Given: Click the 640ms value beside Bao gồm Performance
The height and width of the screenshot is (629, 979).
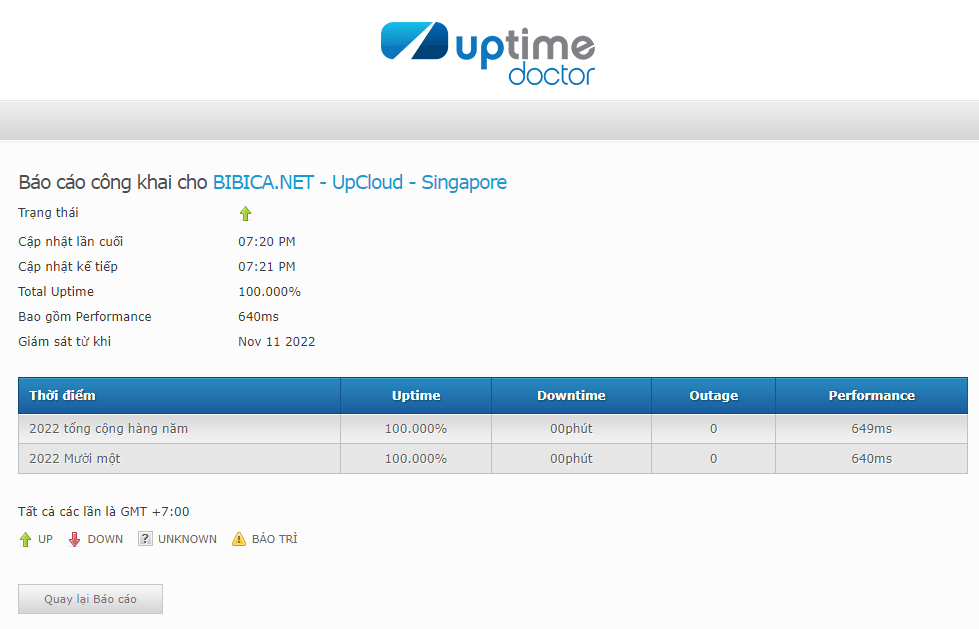Looking at the screenshot, I should [258, 317].
